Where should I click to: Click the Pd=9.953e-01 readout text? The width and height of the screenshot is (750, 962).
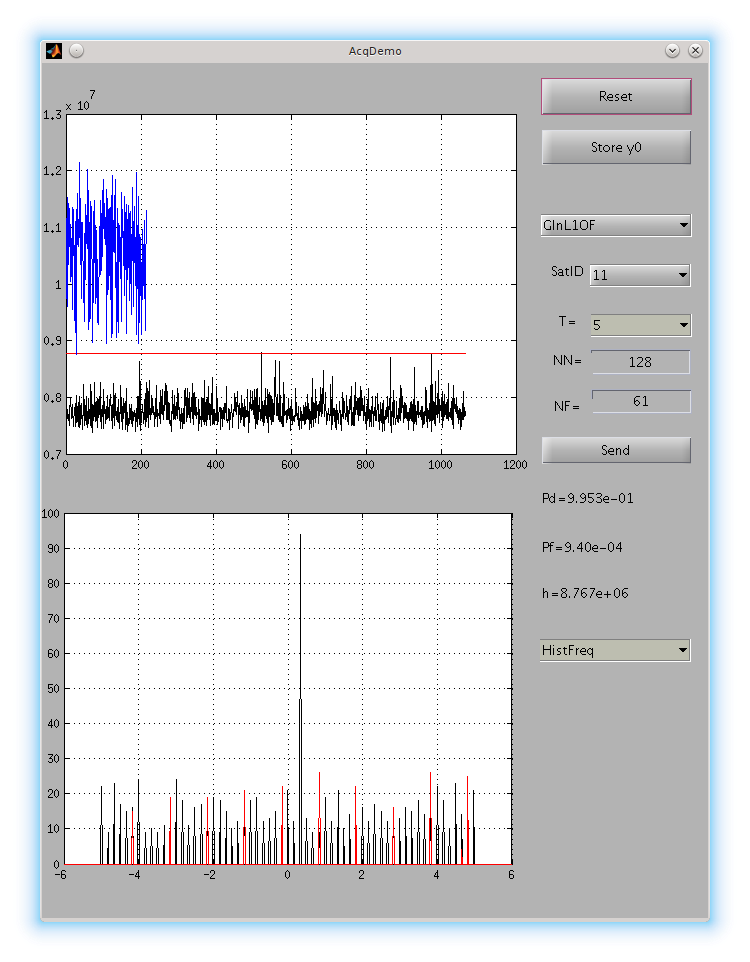tap(587, 498)
